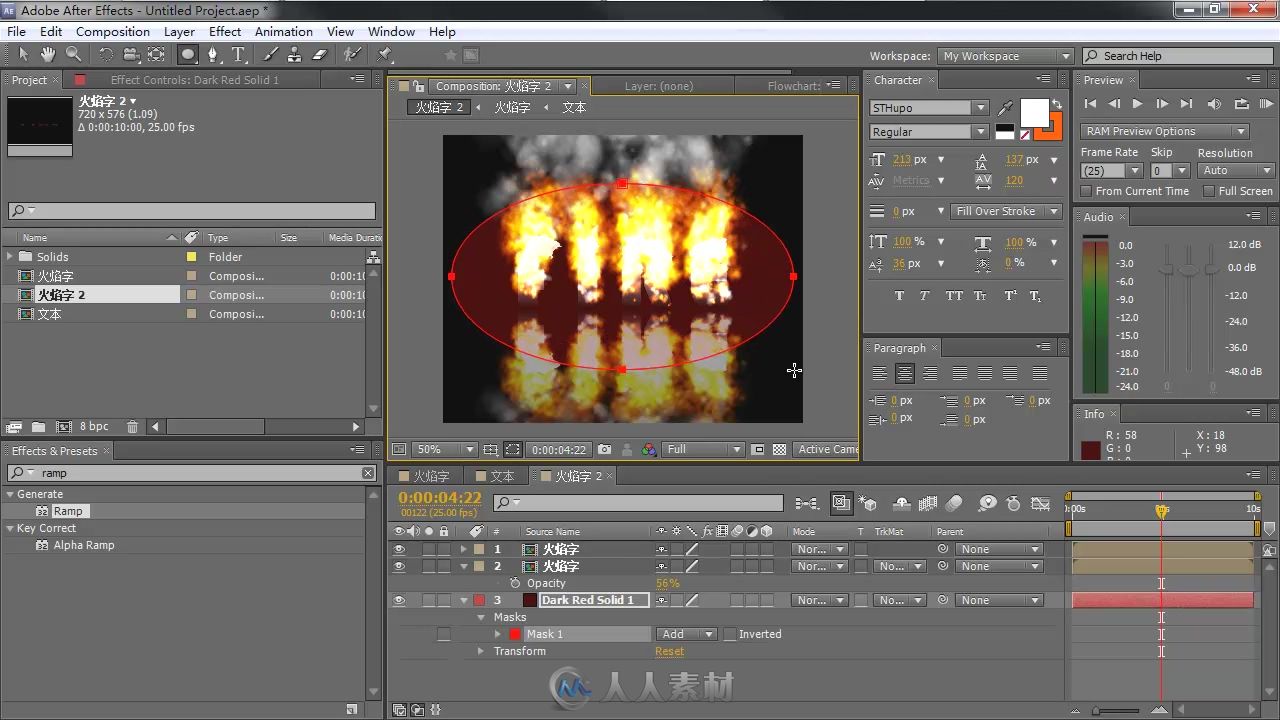Expand Mask 1 properties

pos(498,634)
